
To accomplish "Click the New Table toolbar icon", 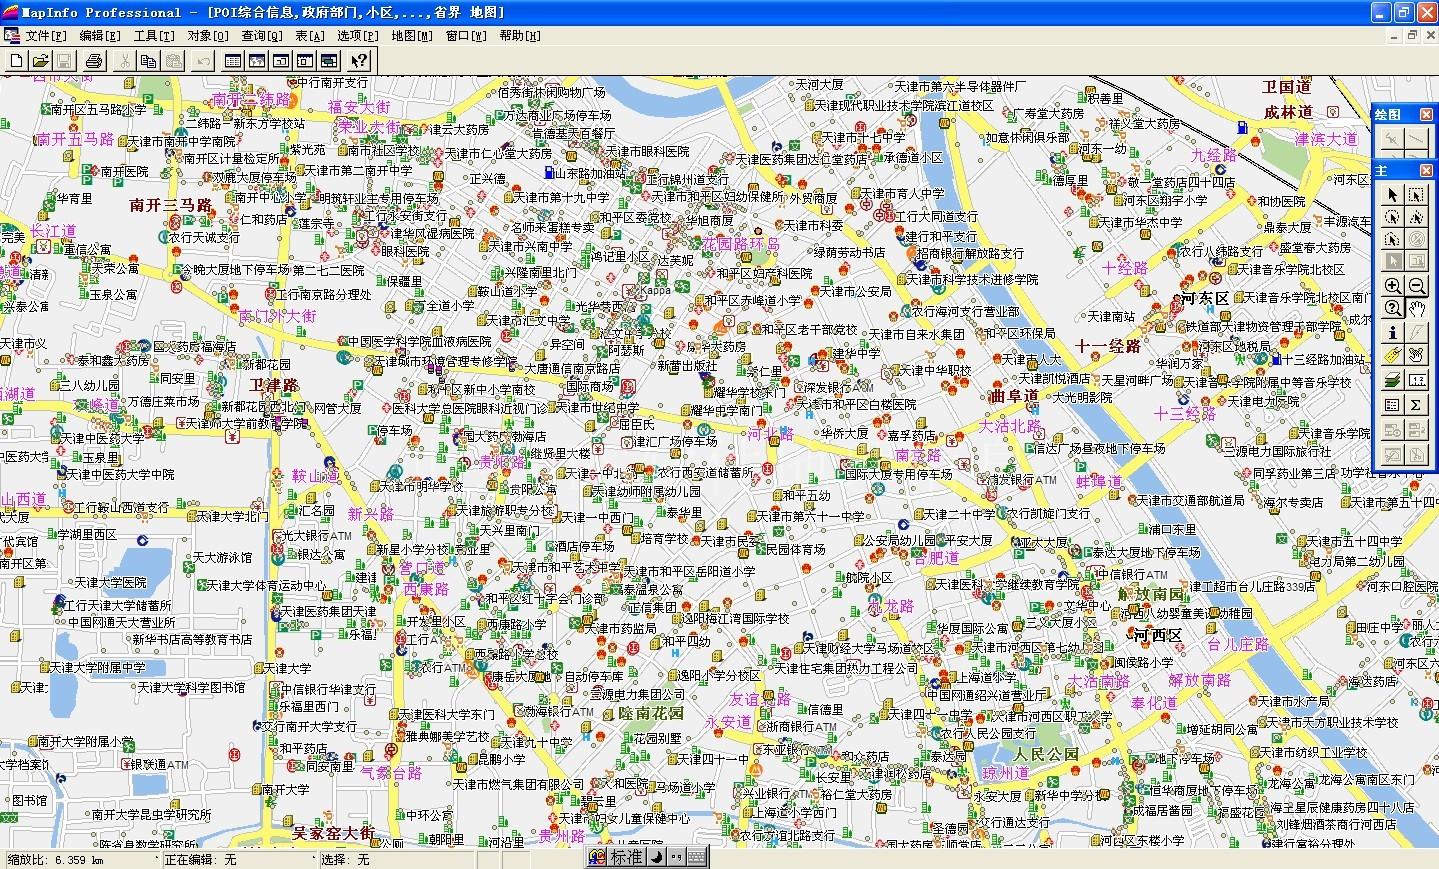I will click(x=17, y=61).
